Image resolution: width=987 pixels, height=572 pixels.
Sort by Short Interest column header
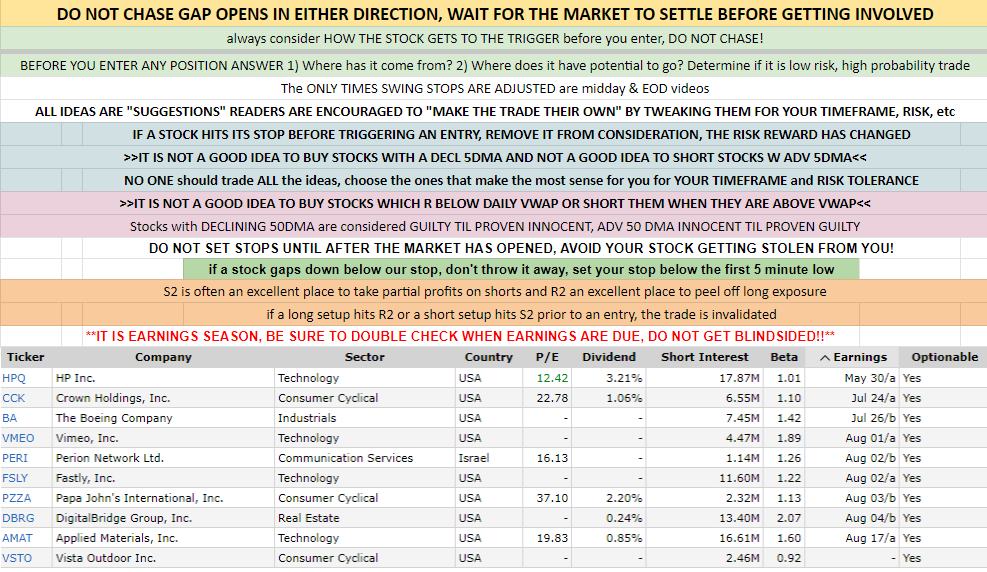tap(704, 357)
